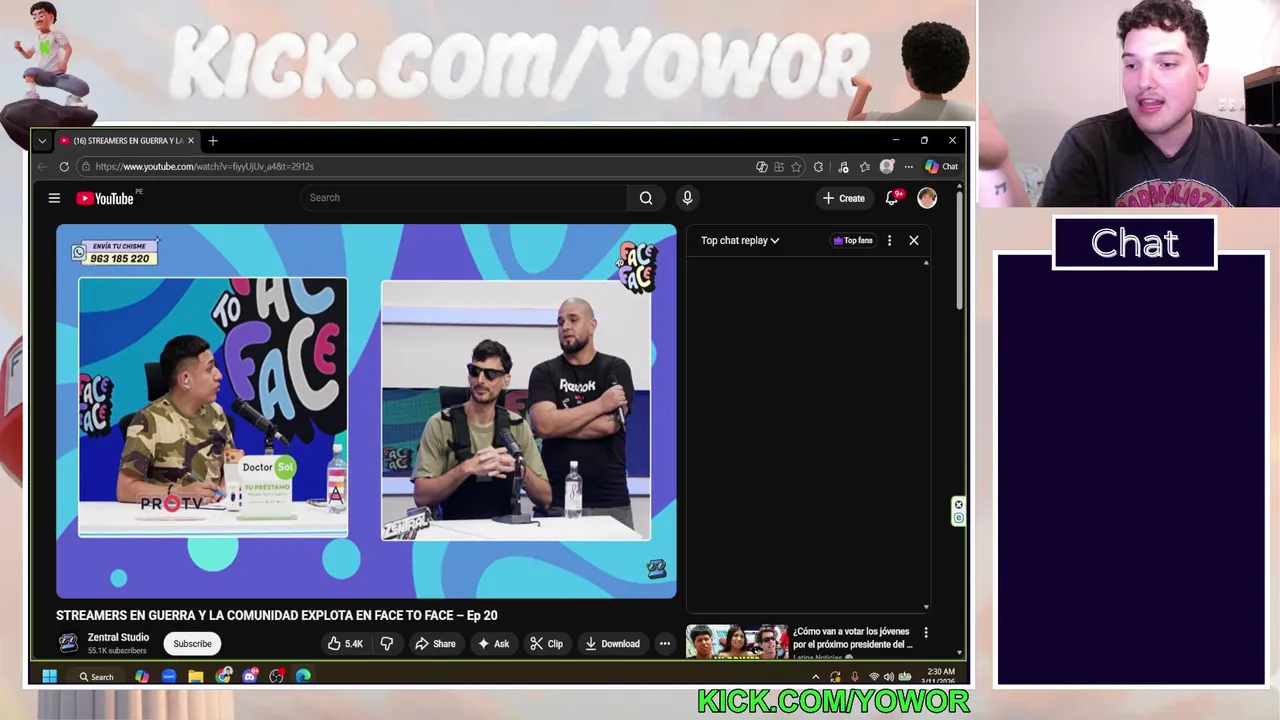The image size is (1280, 720).
Task: Open the YouTube notifications bell
Action: (892, 198)
